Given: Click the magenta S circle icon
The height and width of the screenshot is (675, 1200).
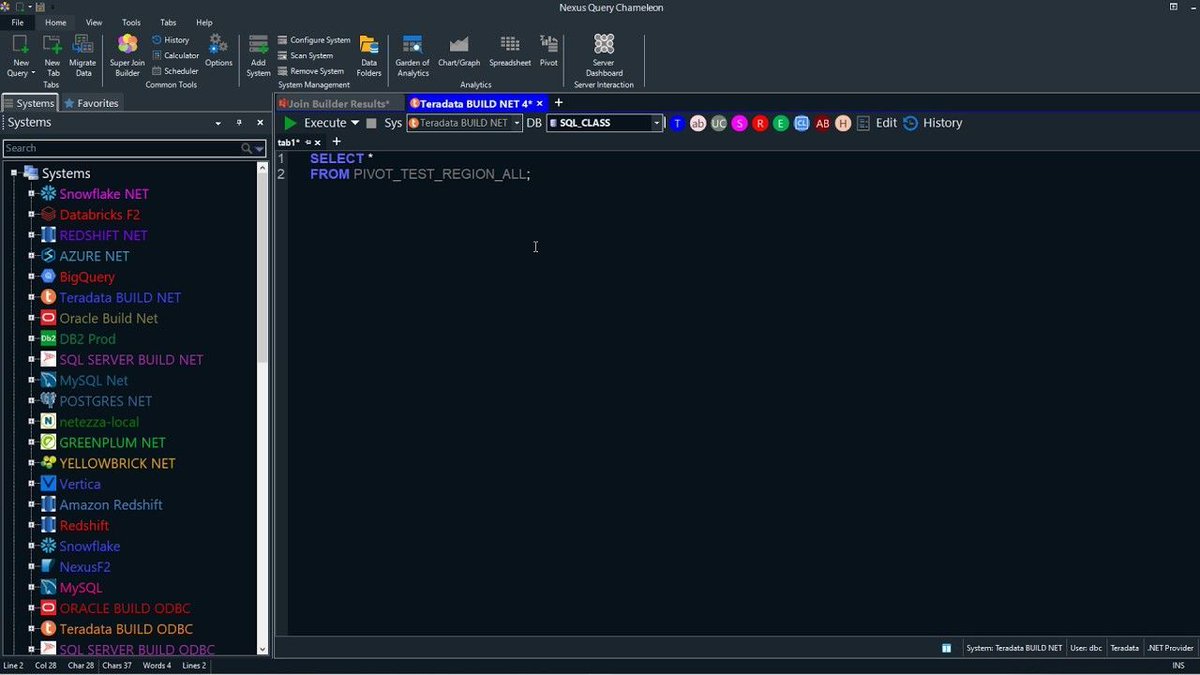Looking at the screenshot, I should point(739,123).
